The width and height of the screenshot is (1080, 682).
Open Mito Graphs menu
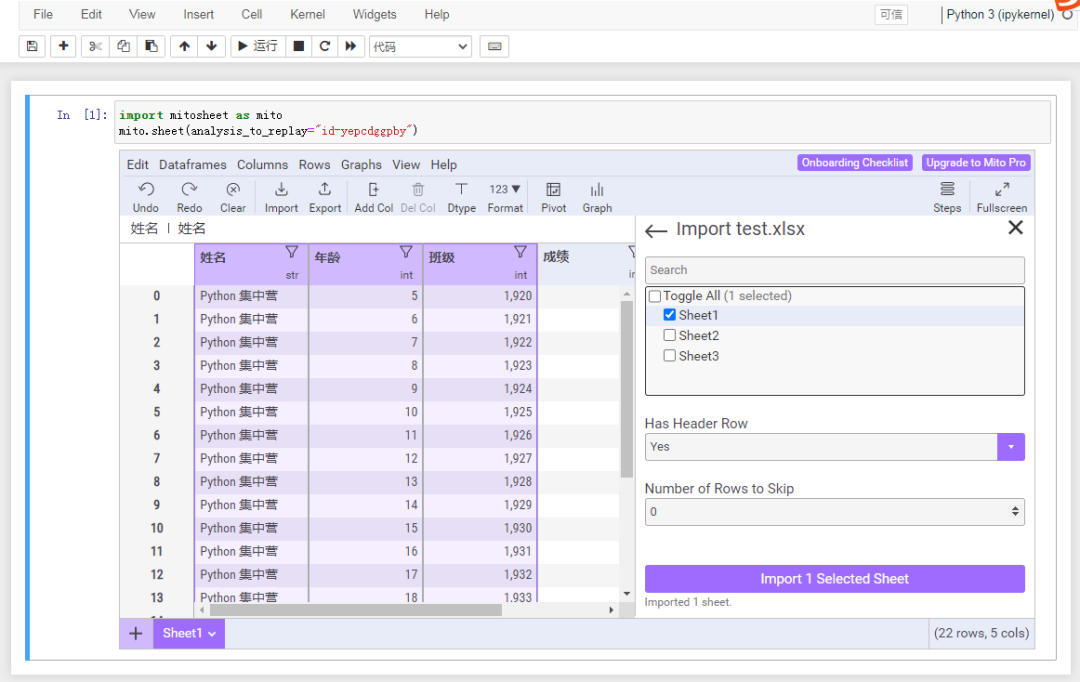pos(361,165)
